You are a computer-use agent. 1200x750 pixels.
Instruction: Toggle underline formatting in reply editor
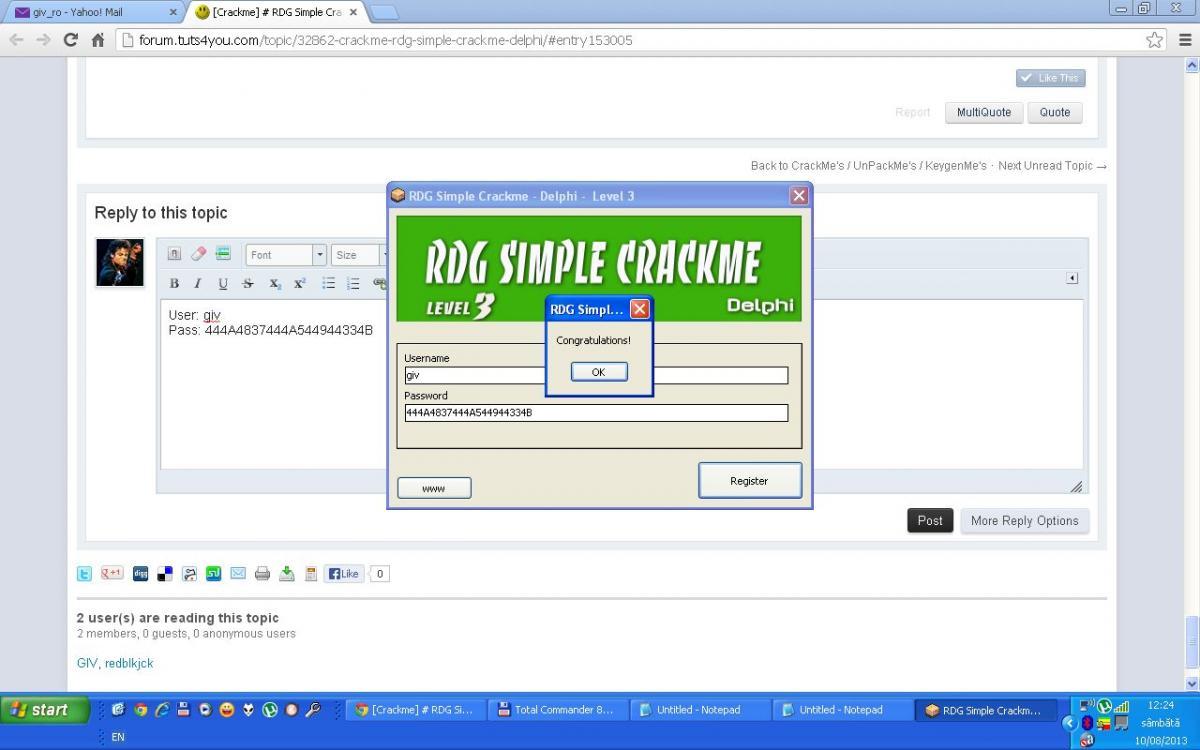tap(223, 284)
